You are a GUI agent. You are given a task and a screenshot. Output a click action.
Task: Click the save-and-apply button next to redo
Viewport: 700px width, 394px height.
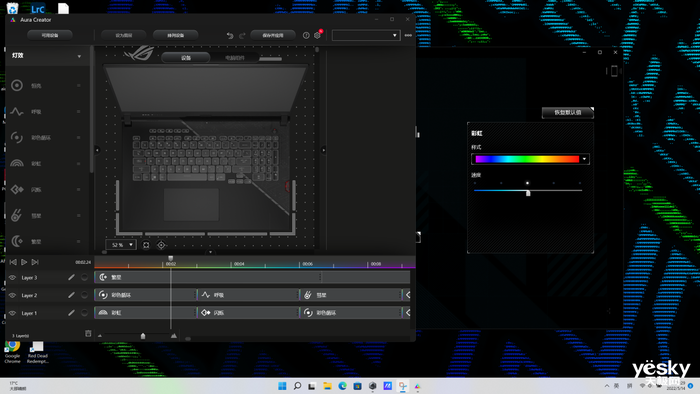pyautogui.click(x=273, y=35)
